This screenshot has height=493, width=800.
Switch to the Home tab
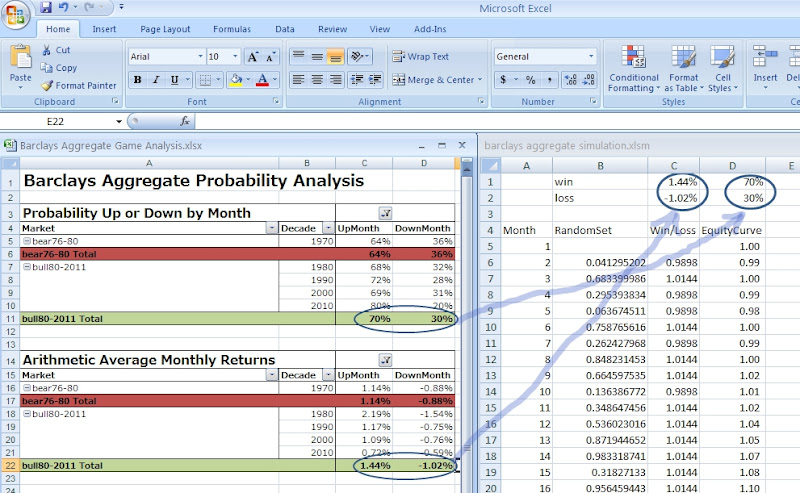click(x=58, y=29)
